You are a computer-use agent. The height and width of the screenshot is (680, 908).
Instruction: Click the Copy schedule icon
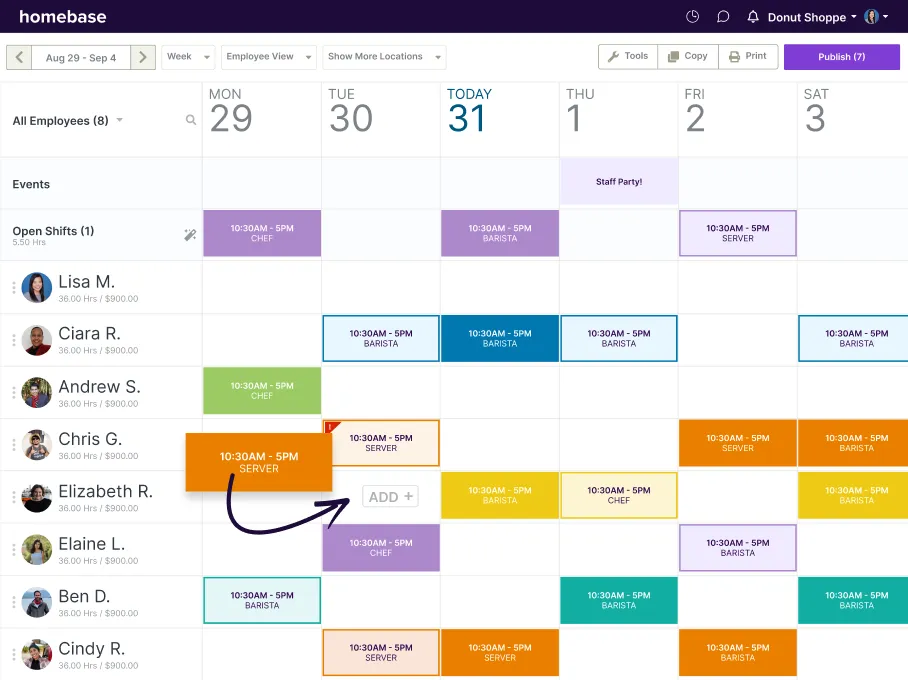click(687, 56)
